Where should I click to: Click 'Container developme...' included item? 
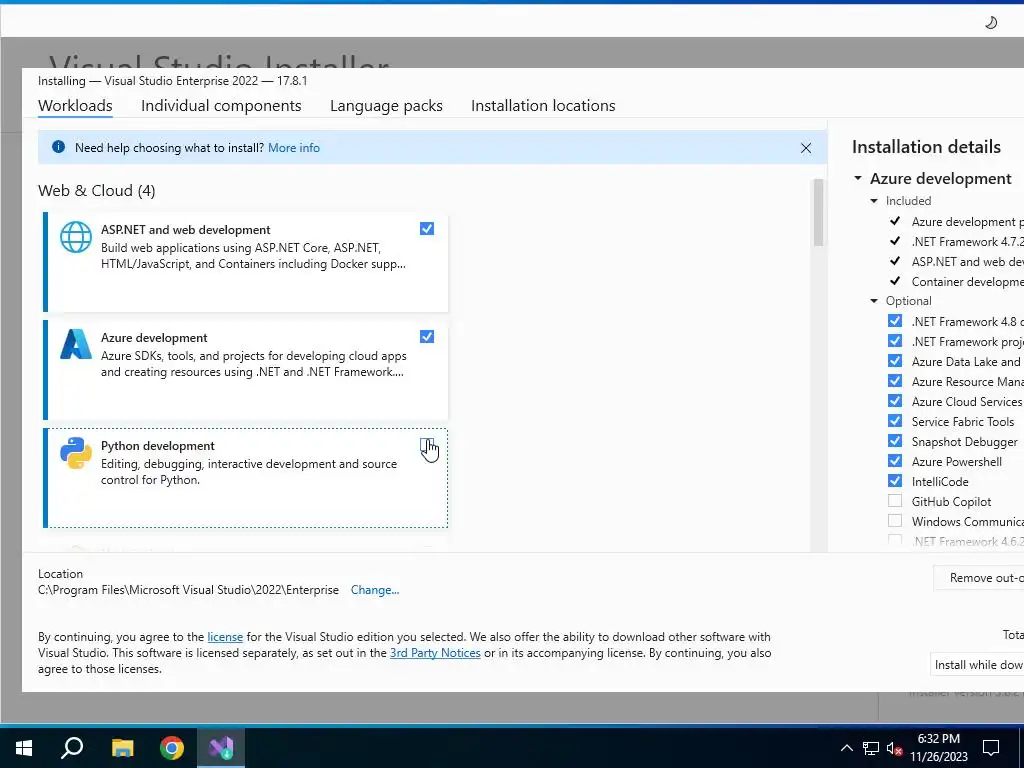pyautogui.click(x=967, y=281)
